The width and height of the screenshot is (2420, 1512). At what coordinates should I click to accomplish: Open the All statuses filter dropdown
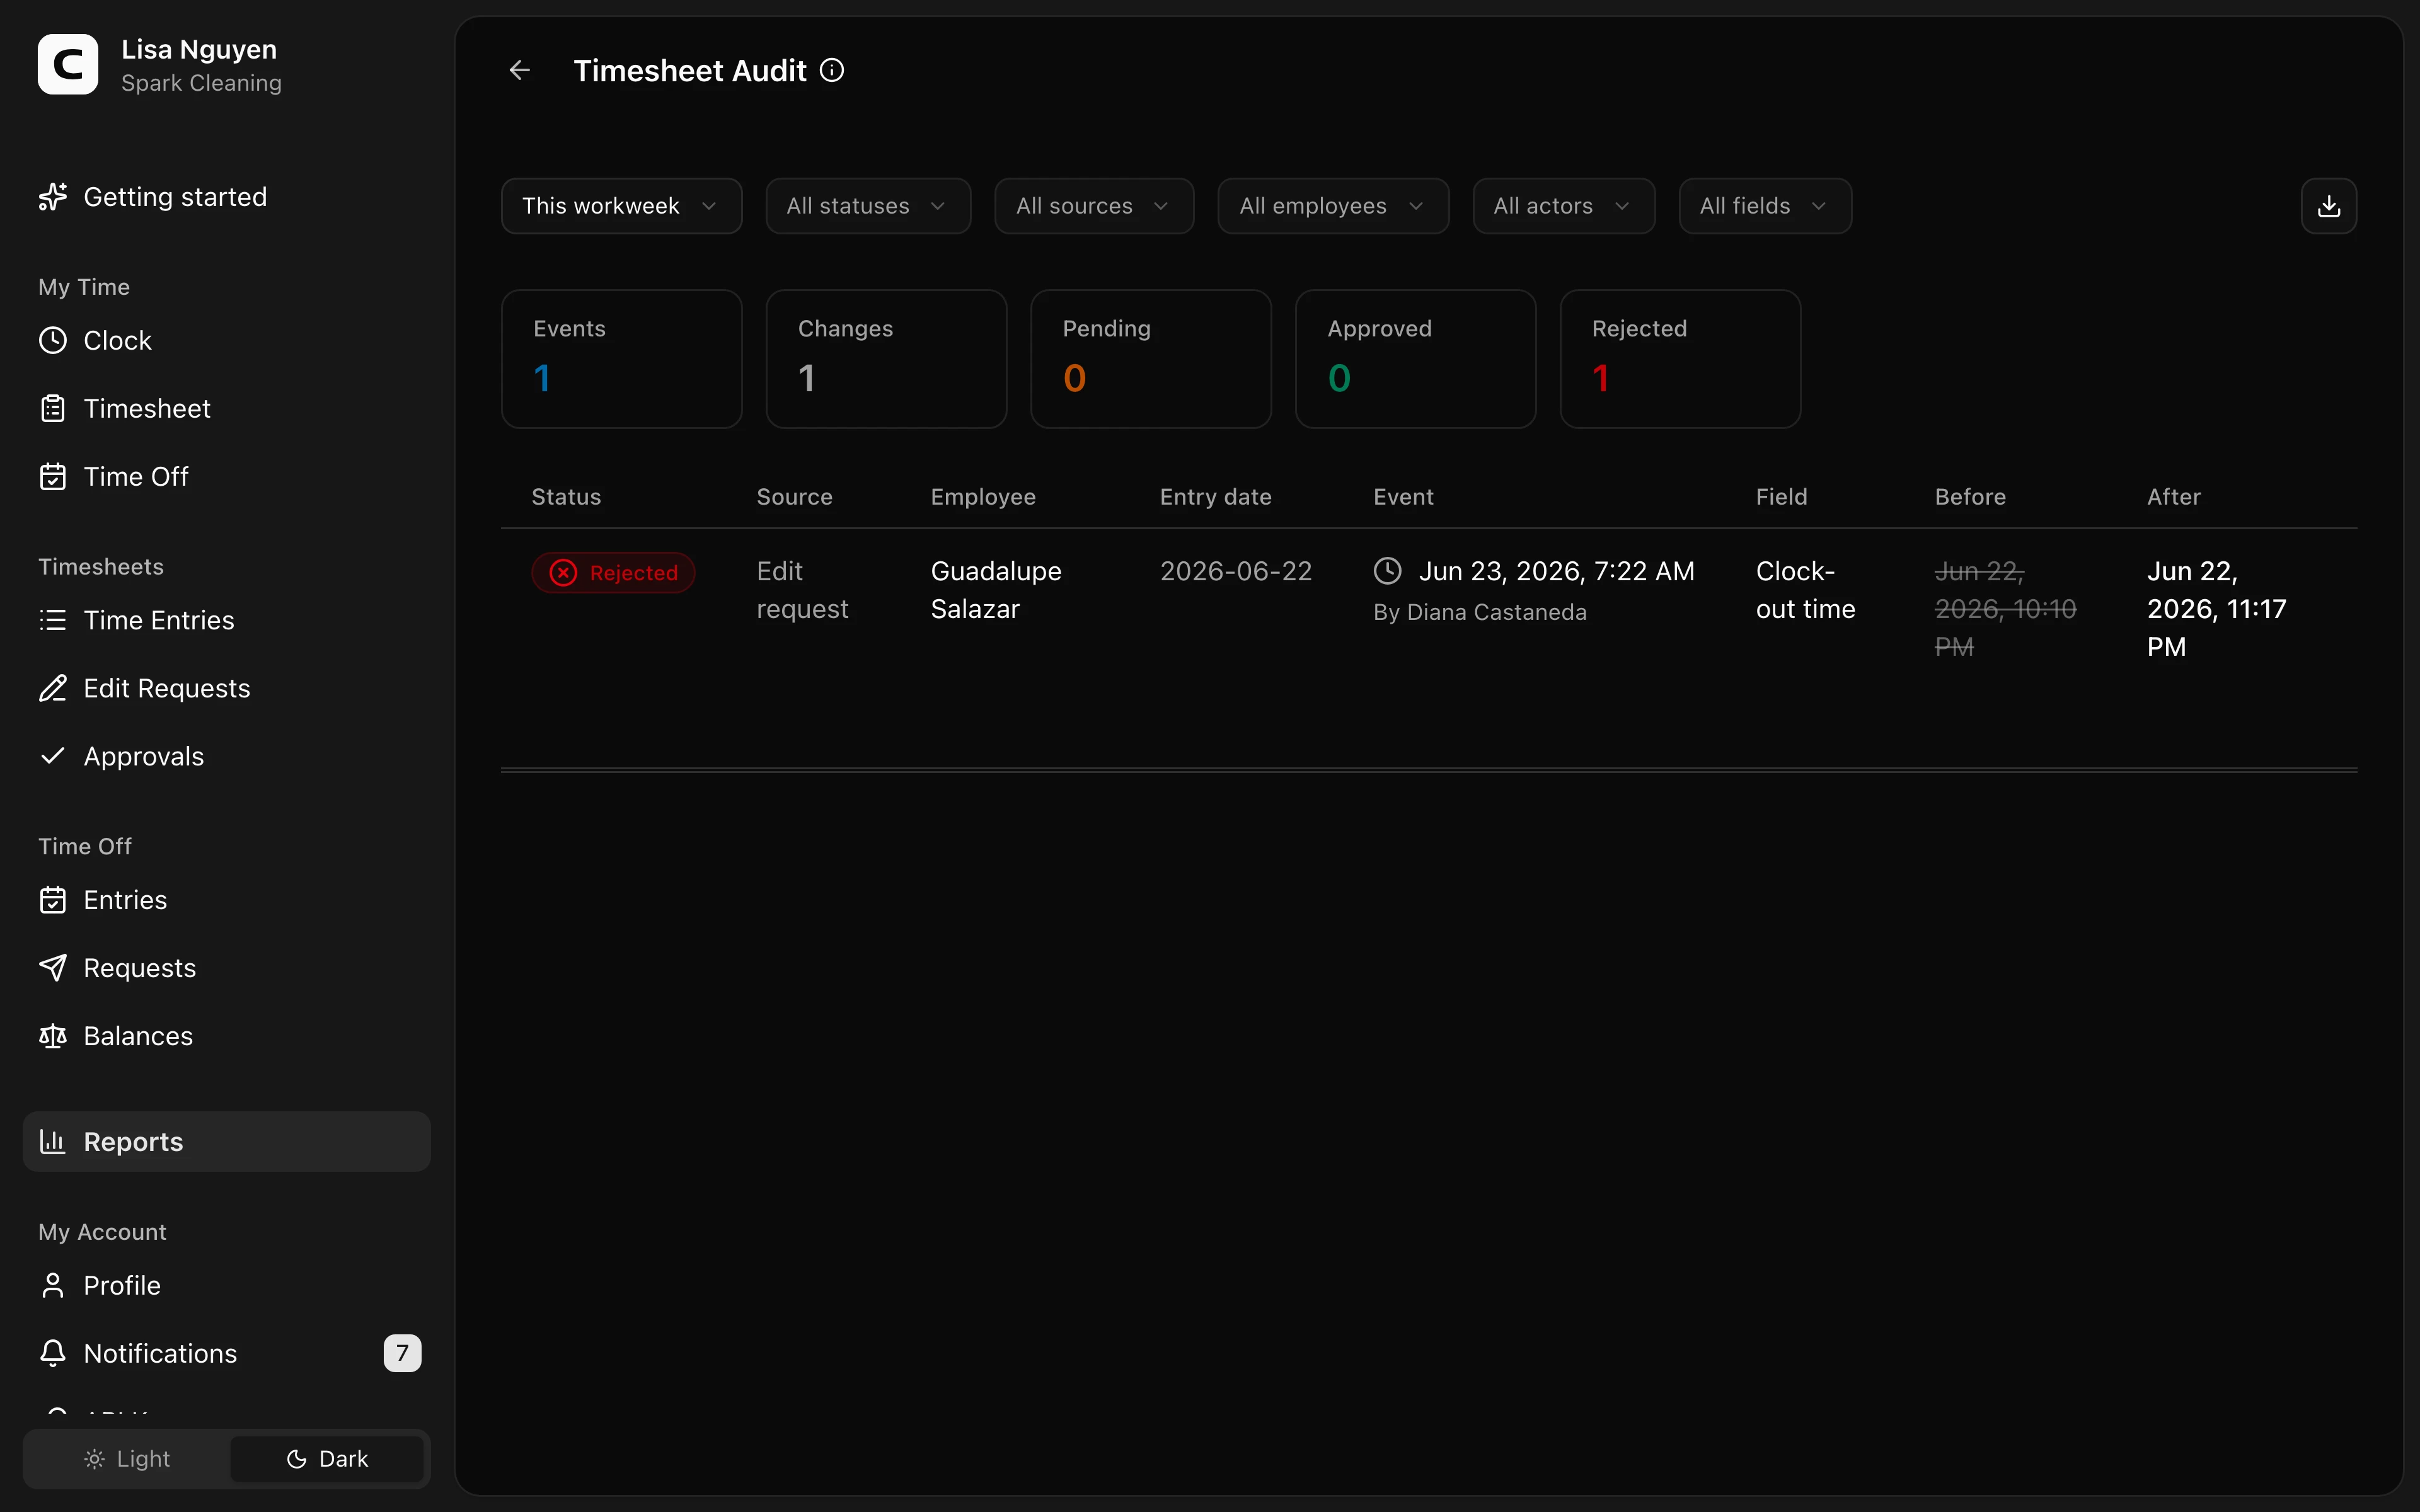(868, 206)
